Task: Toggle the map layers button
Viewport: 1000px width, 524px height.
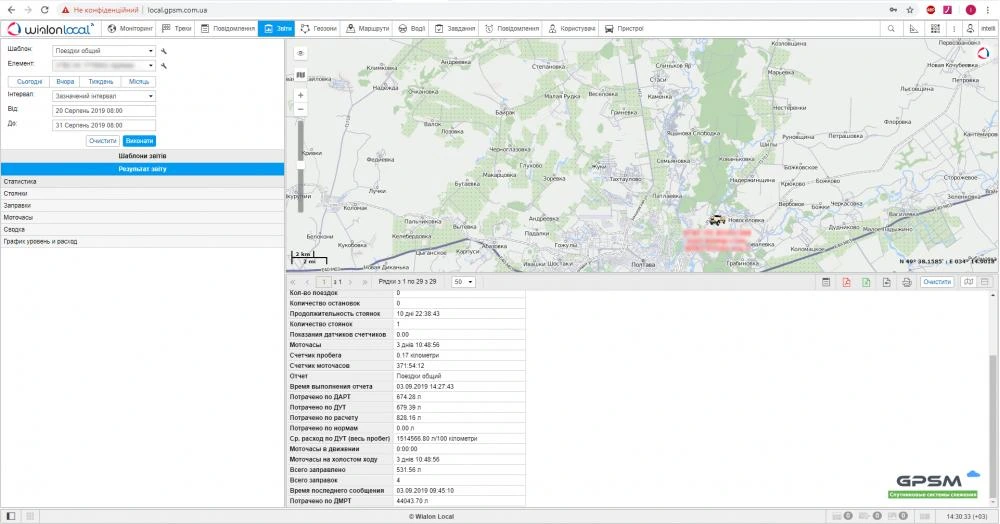Action: [x=301, y=74]
